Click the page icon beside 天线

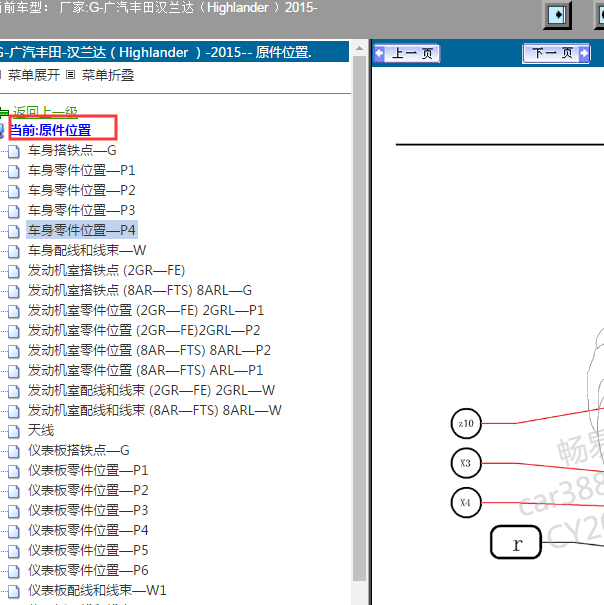click(x=14, y=431)
